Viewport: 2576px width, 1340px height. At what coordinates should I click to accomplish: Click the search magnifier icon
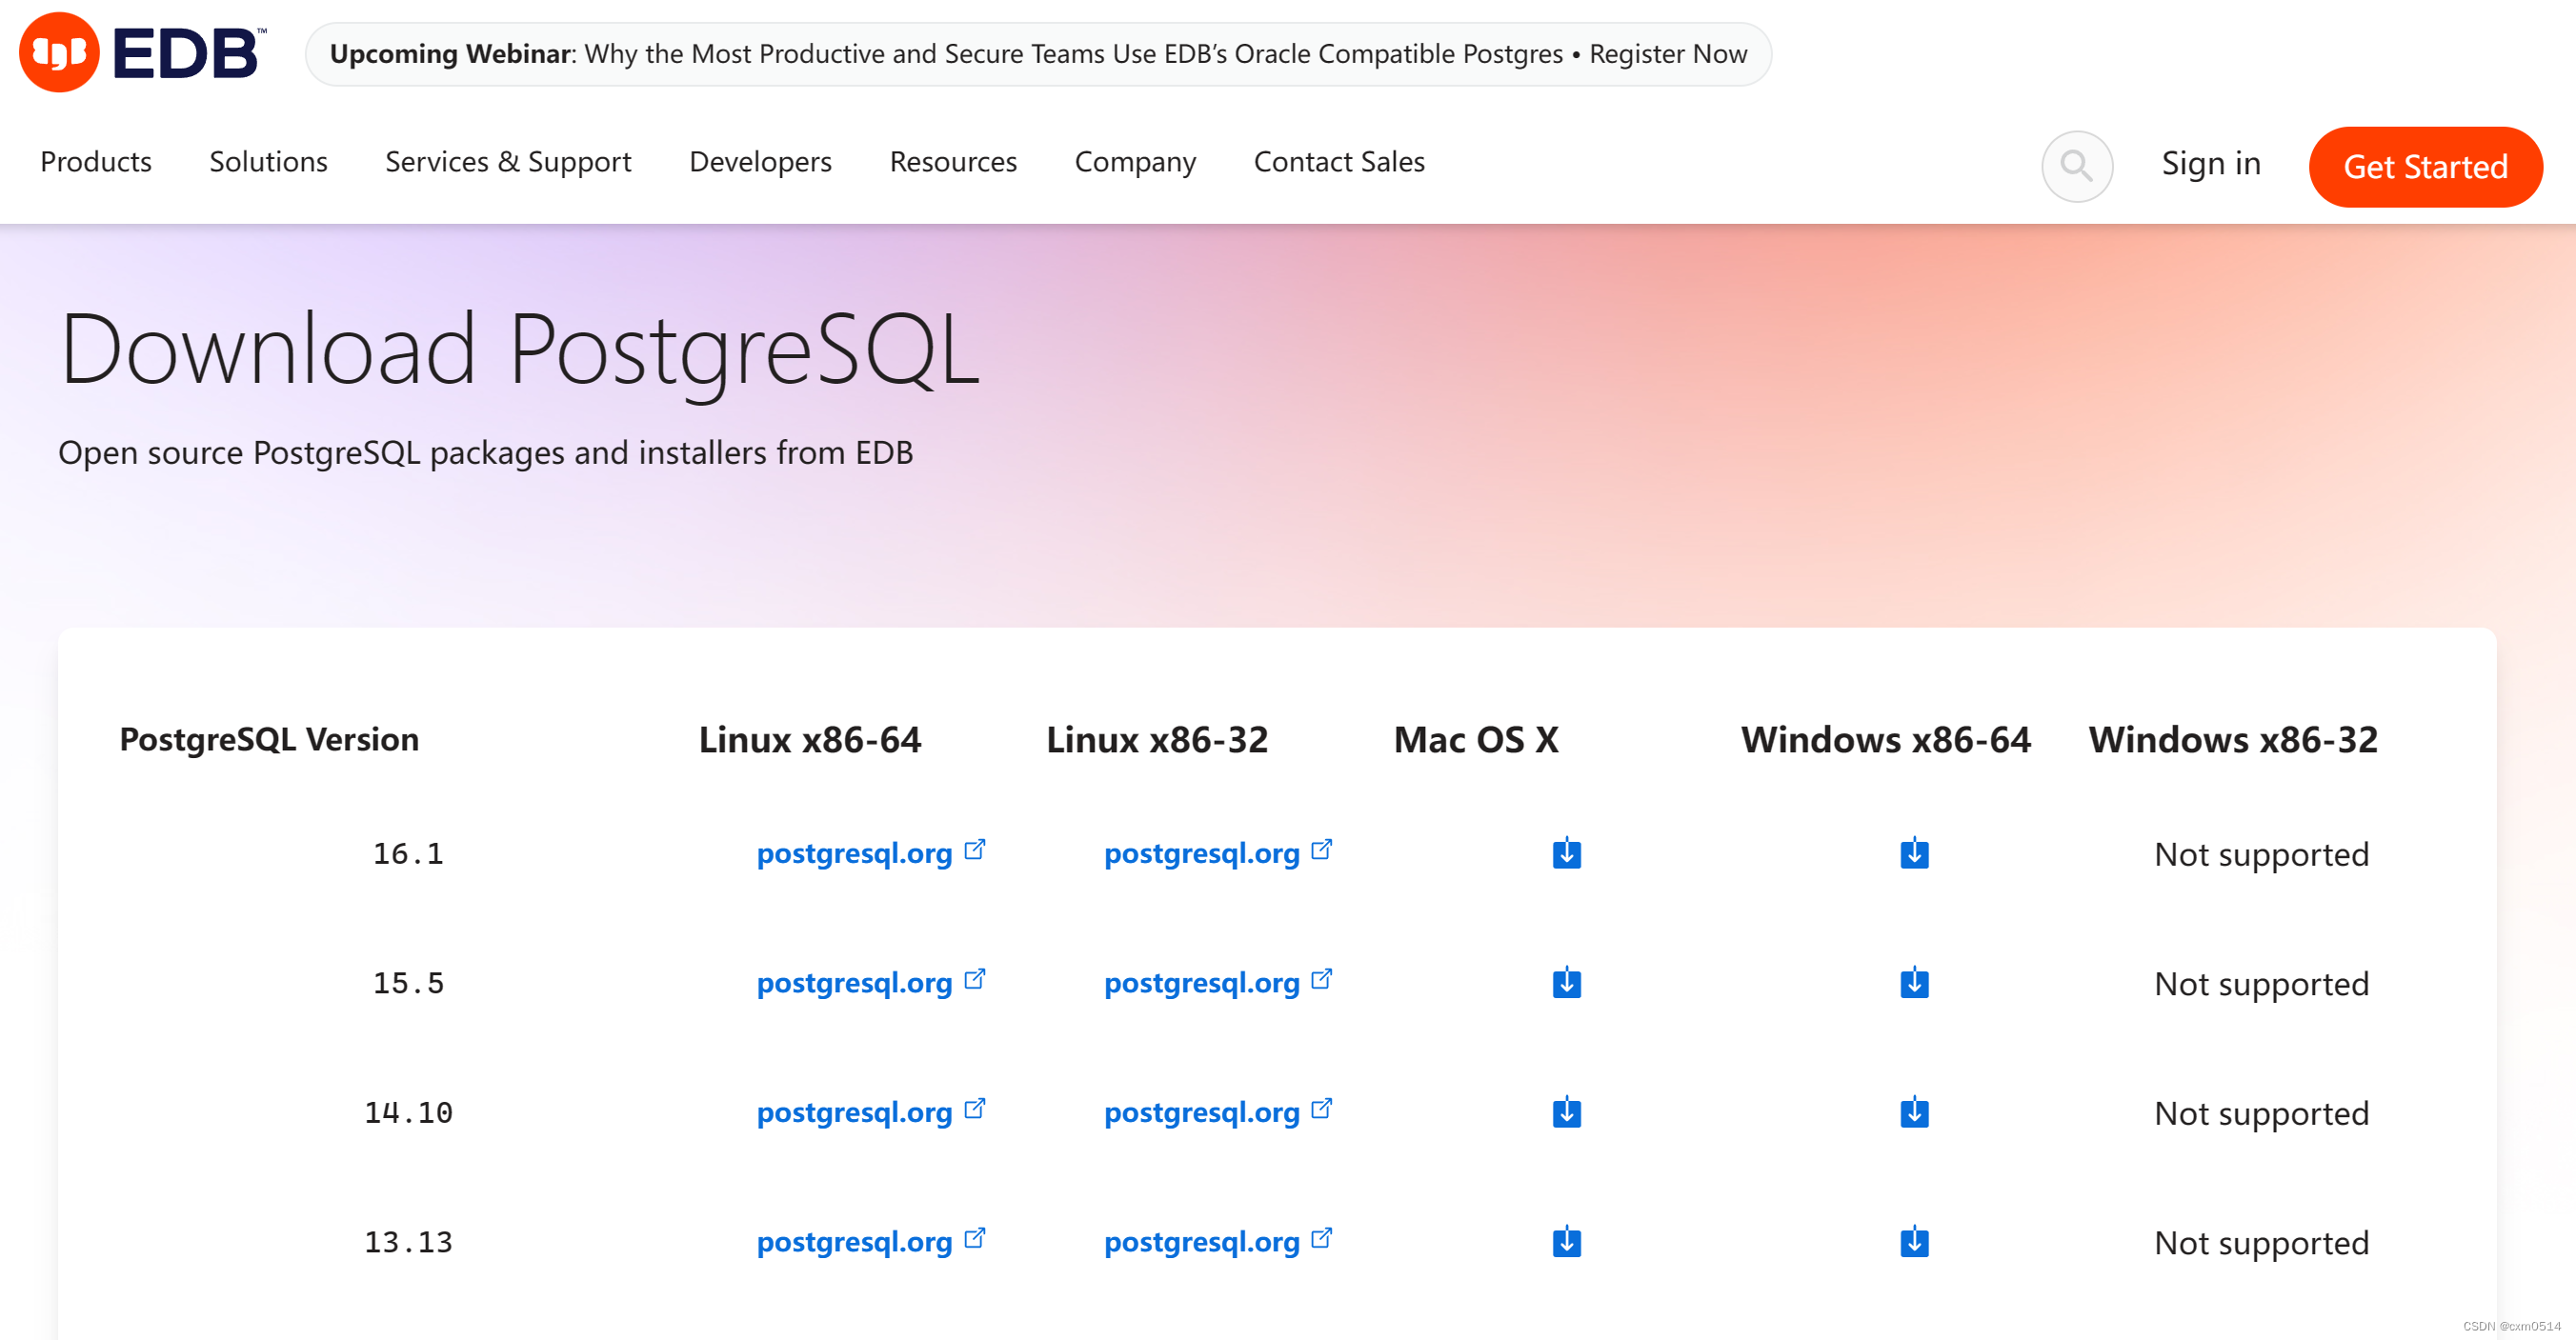pyautogui.click(x=2076, y=166)
